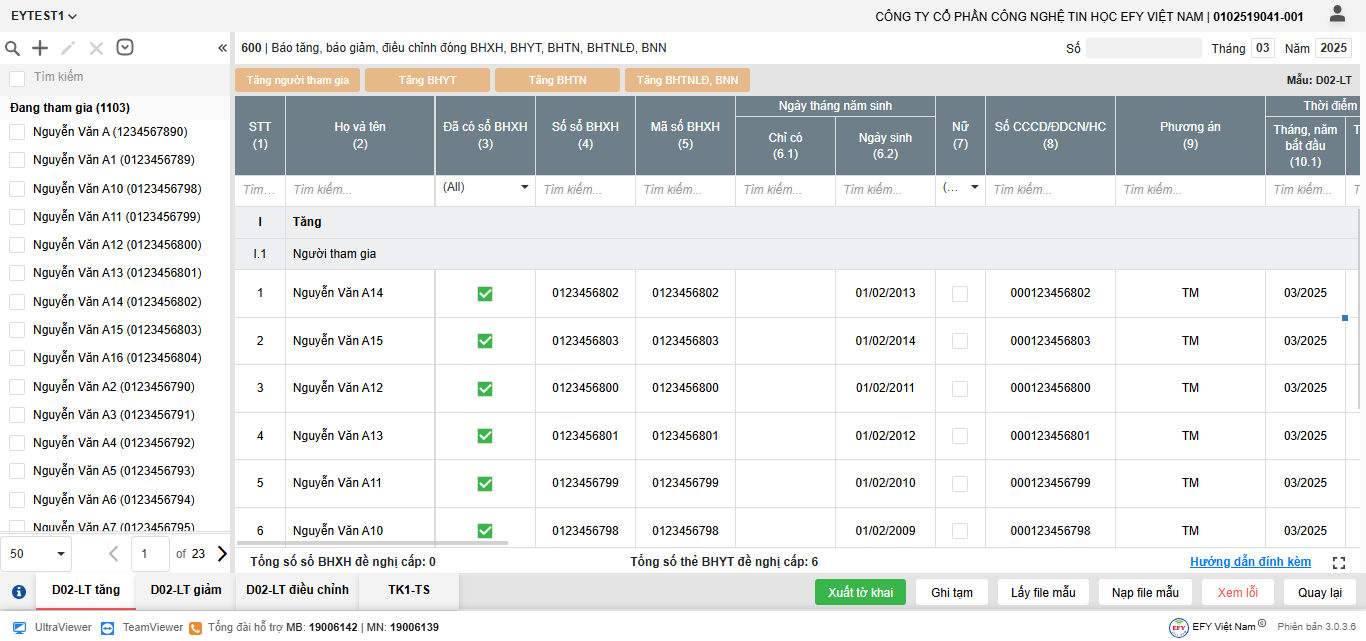Click Tăng BHTNLĐ, BNN button
The width and height of the screenshot is (1366, 641).
tap(687, 80)
